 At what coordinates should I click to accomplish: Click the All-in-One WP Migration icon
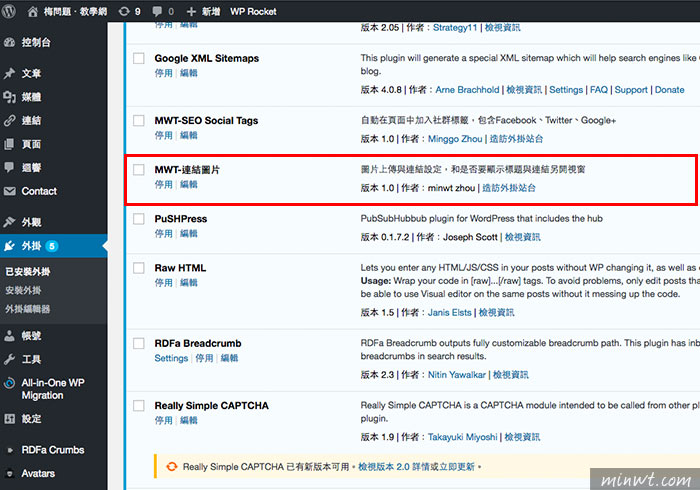[x=9, y=383]
